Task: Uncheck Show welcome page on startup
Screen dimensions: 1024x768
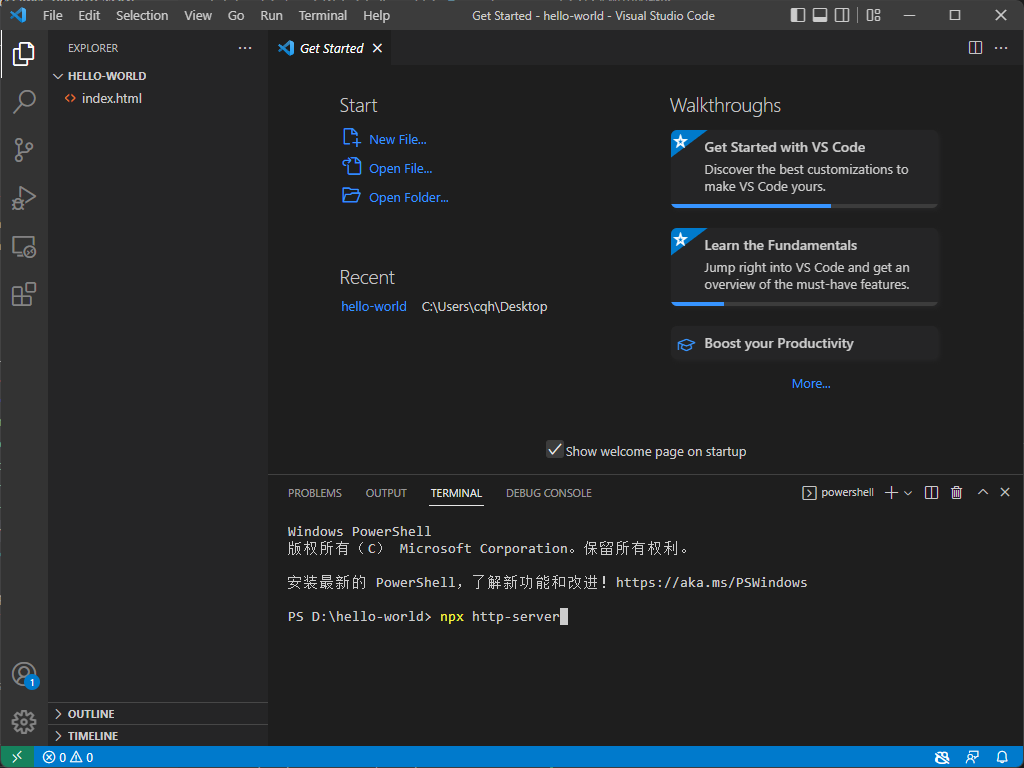Action: pos(554,450)
